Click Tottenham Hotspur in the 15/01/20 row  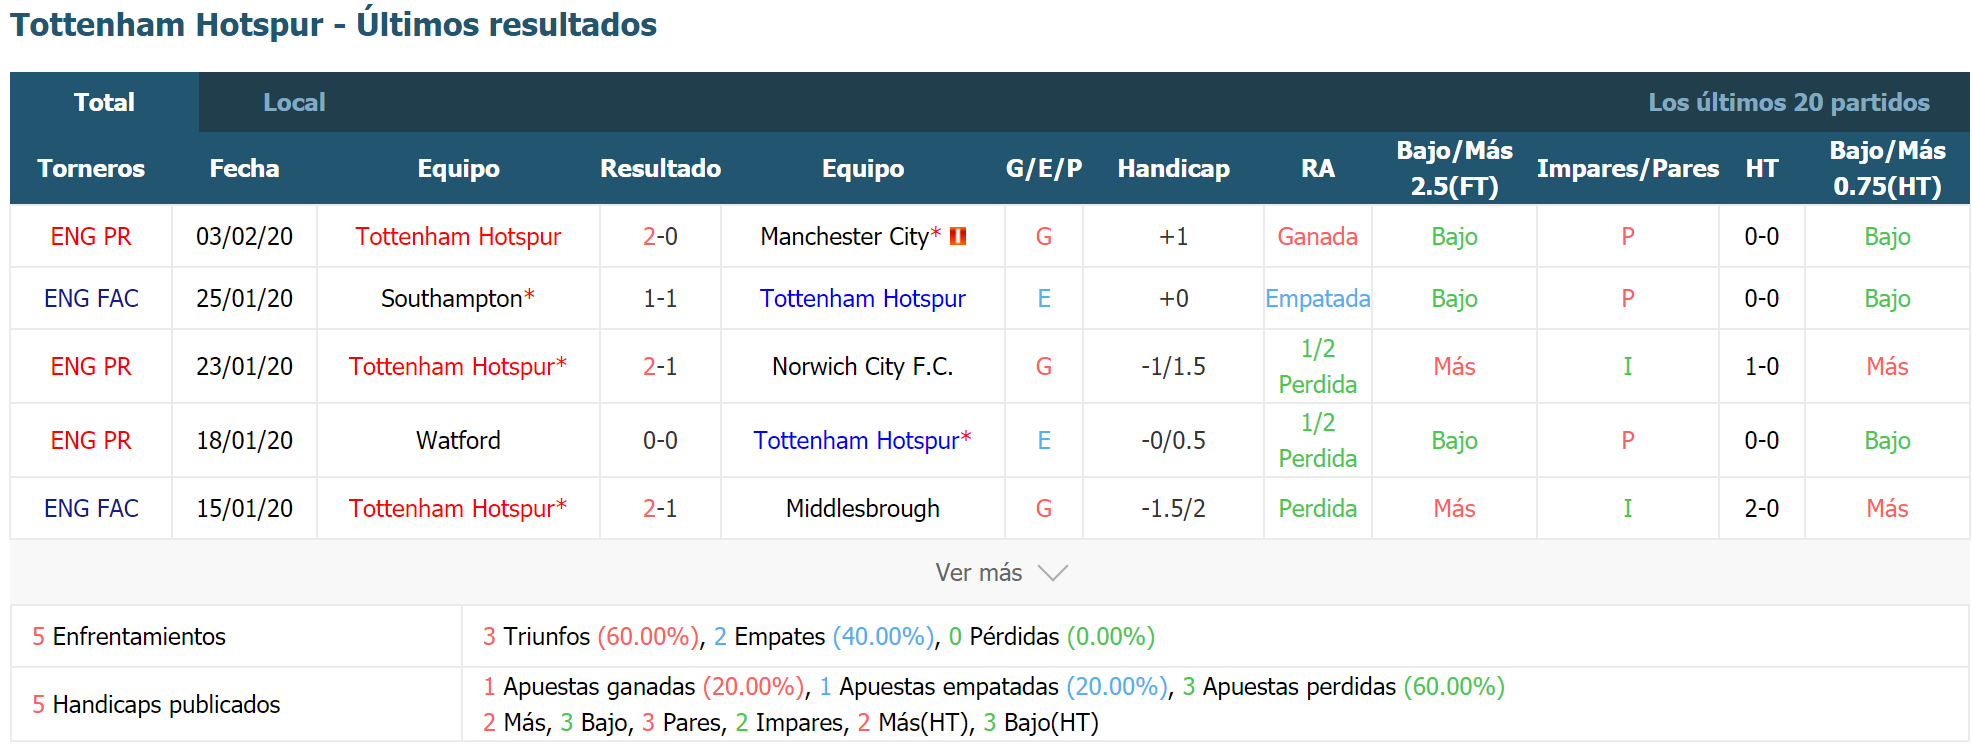click(x=451, y=508)
